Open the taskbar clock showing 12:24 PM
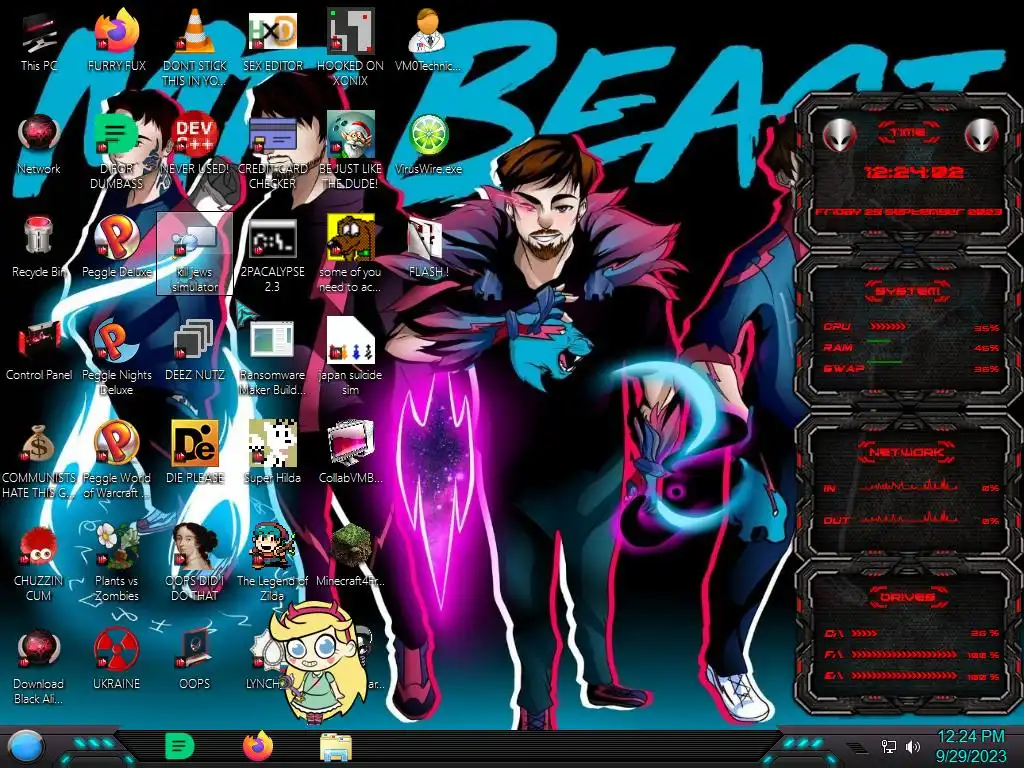 (971, 746)
